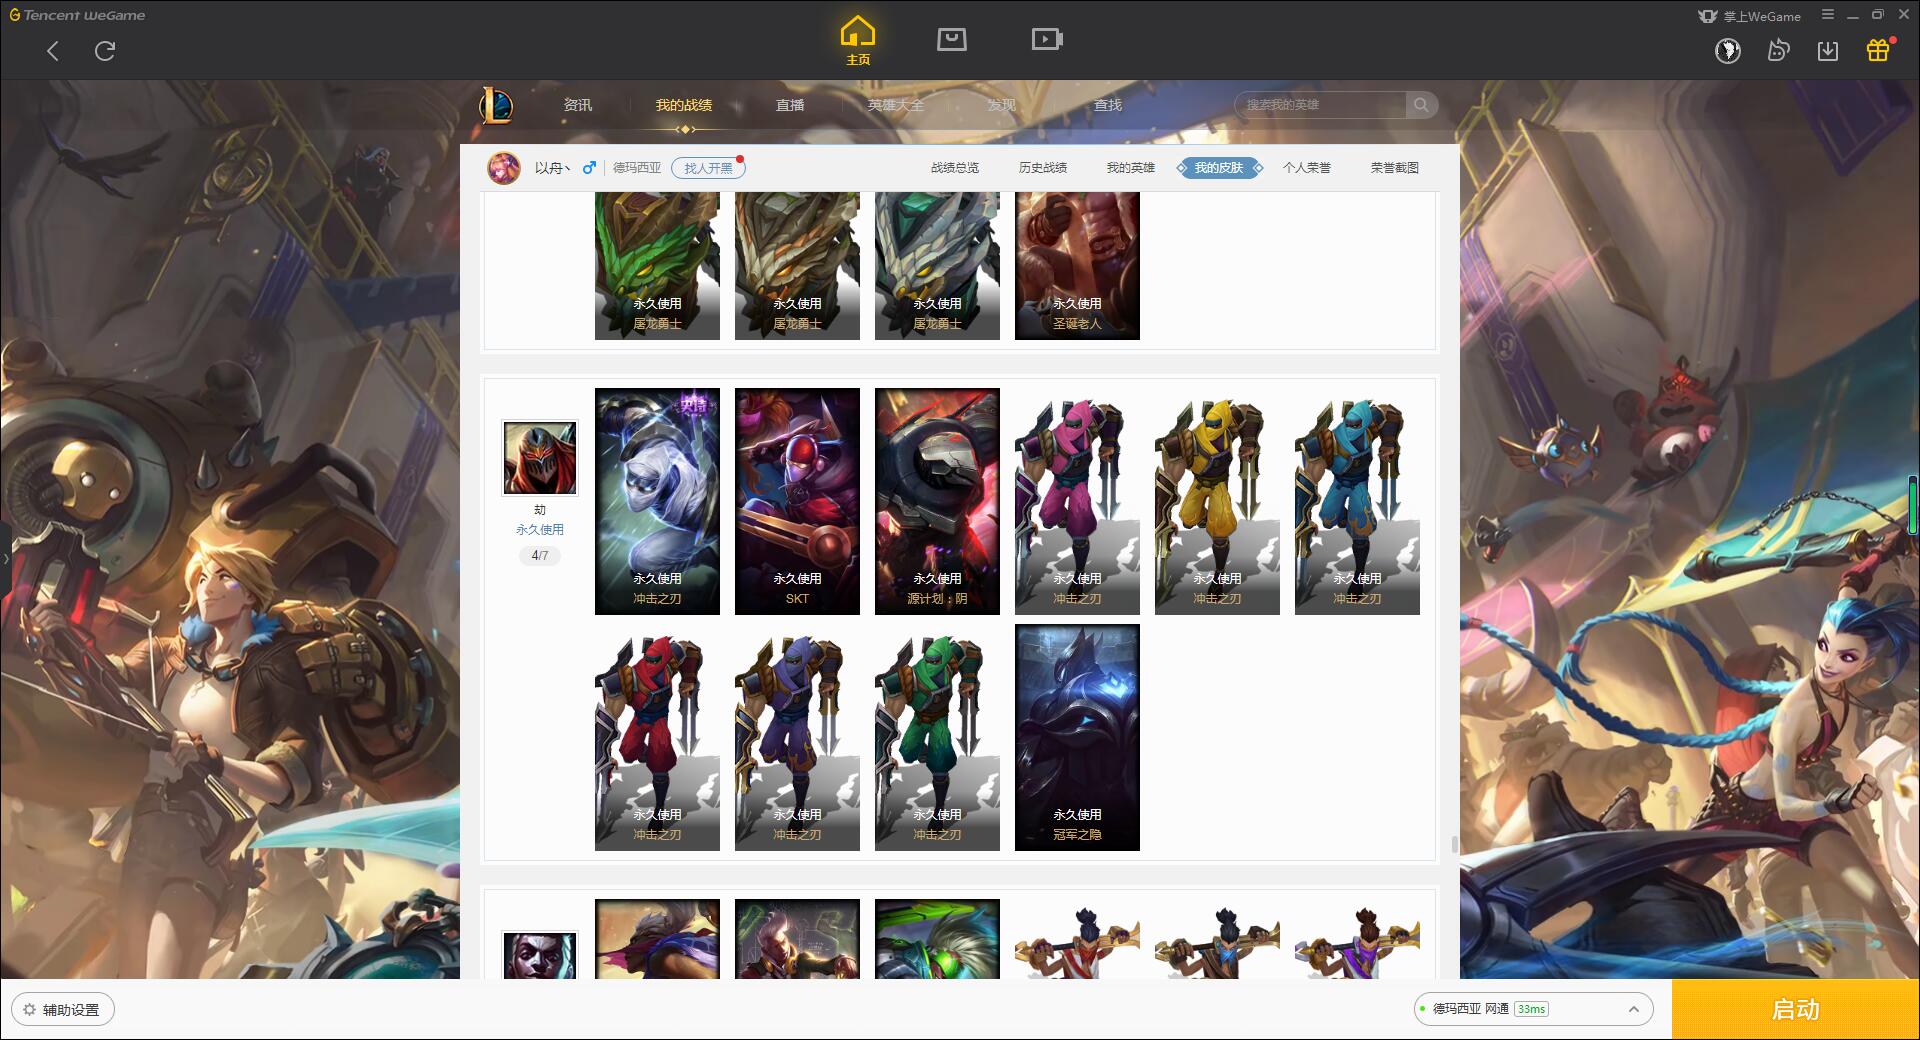Select the SKT 劫 skin

coord(797,501)
